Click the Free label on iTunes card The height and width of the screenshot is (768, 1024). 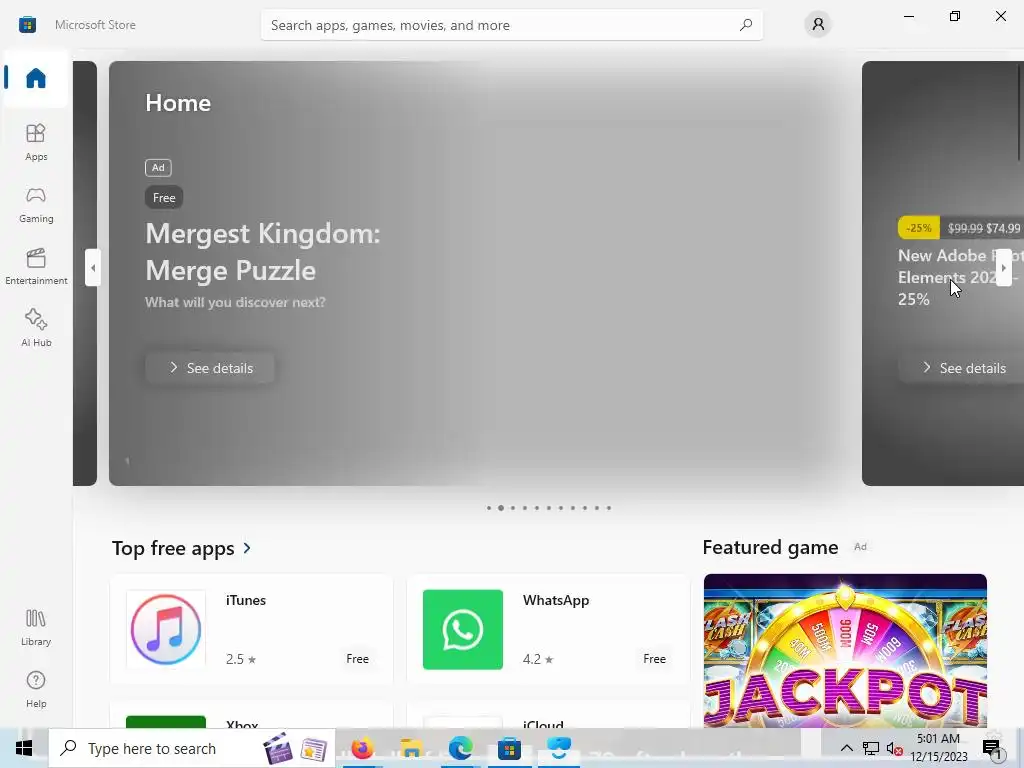point(357,658)
